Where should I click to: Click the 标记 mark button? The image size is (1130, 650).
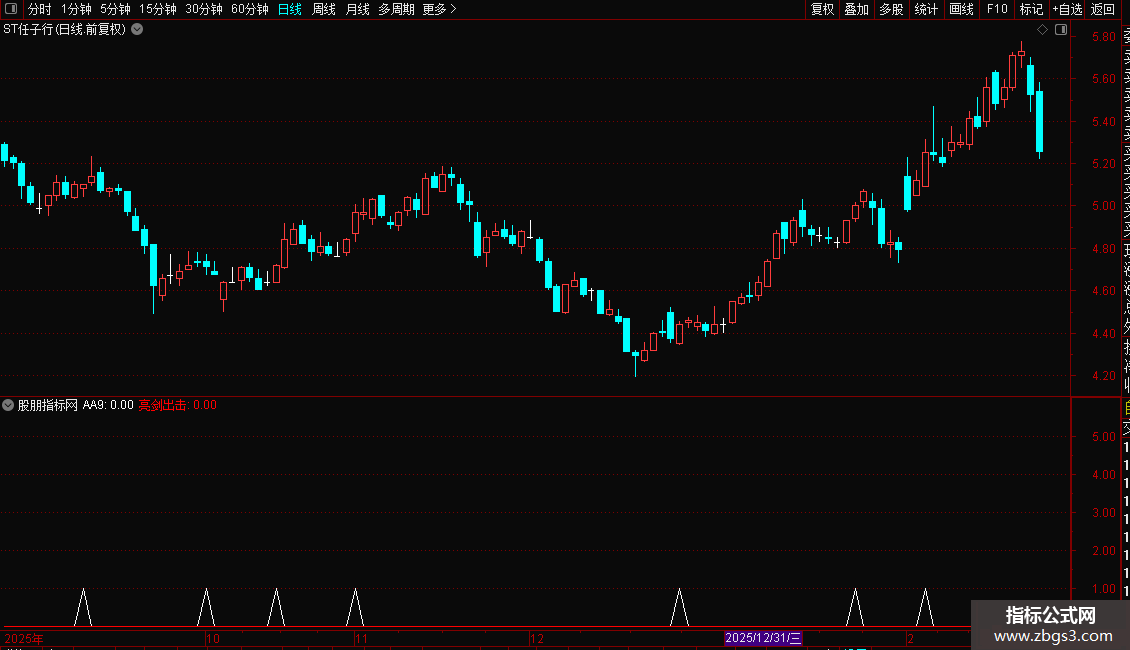[1031, 9]
